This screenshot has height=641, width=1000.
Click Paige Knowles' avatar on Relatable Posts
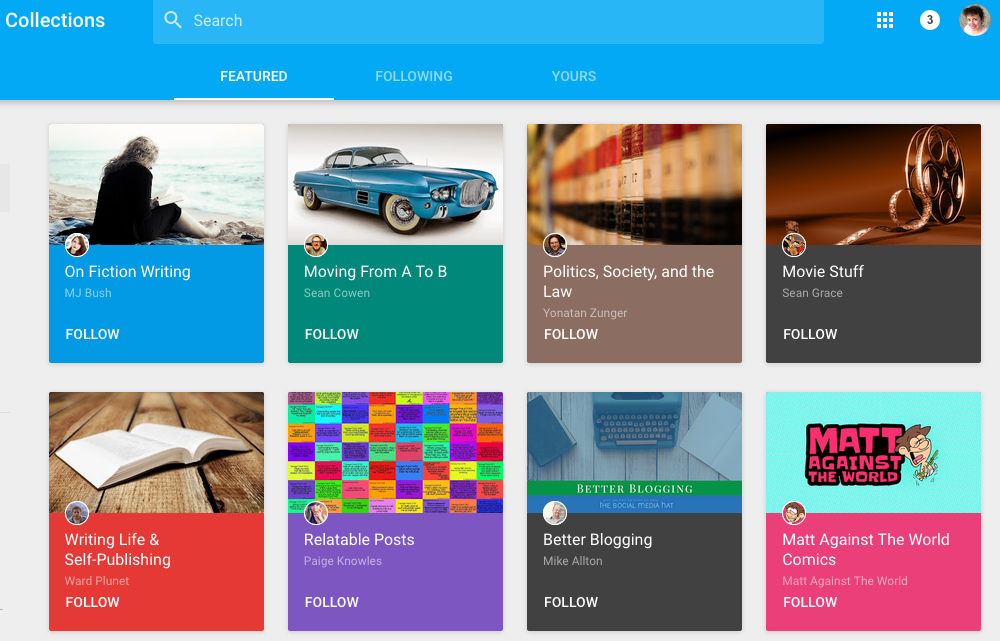[316, 513]
